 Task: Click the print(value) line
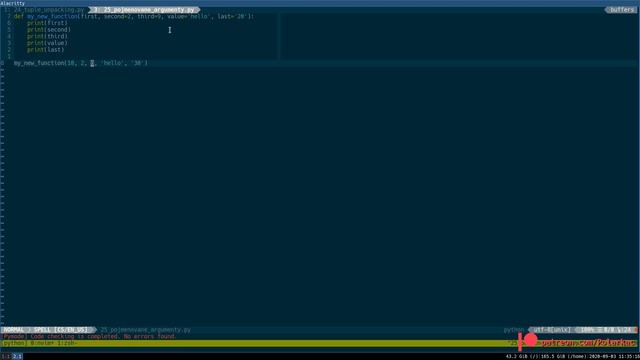coord(47,43)
